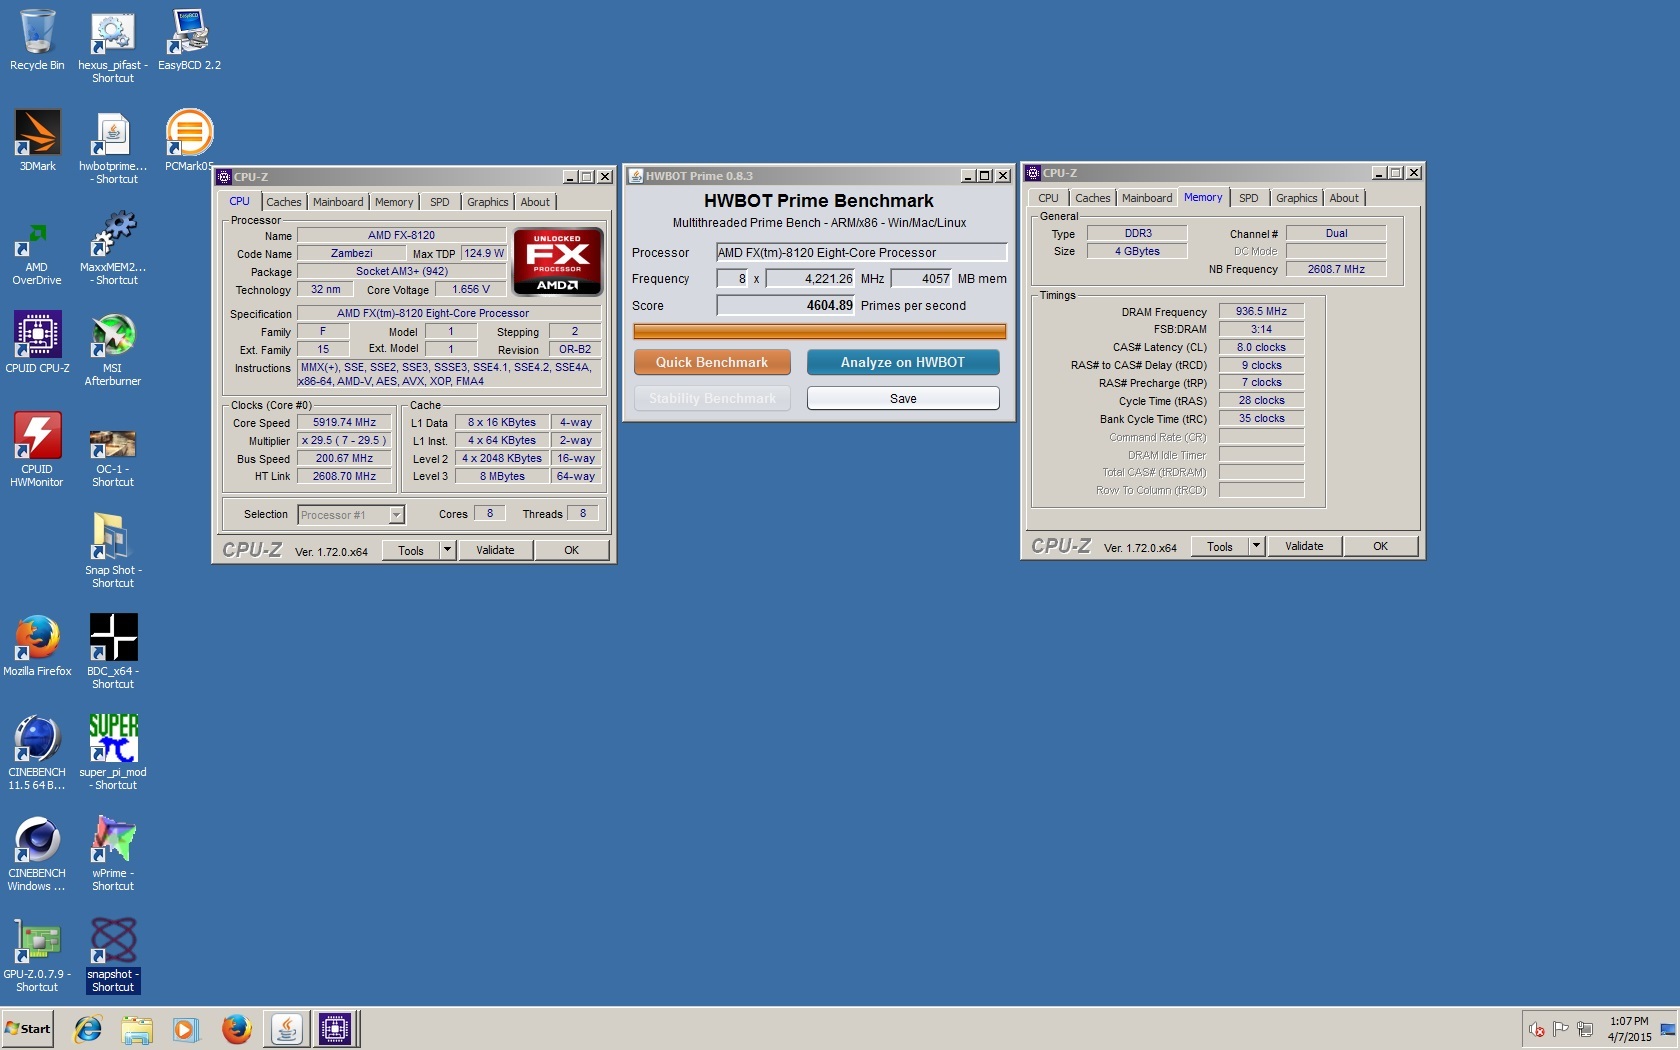The image size is (1680, 1050).
Task: Click the Multiplier value x 29.5
Action: click(x=344, y=441)
